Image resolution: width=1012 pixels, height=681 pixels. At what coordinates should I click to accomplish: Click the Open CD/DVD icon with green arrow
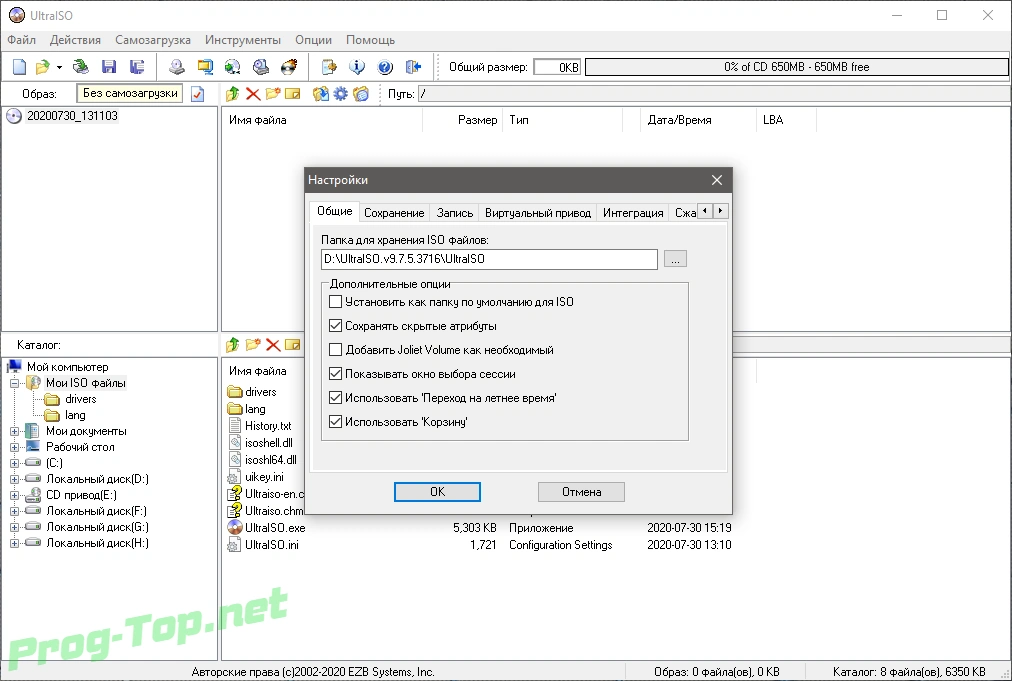(x=80, y=66)
